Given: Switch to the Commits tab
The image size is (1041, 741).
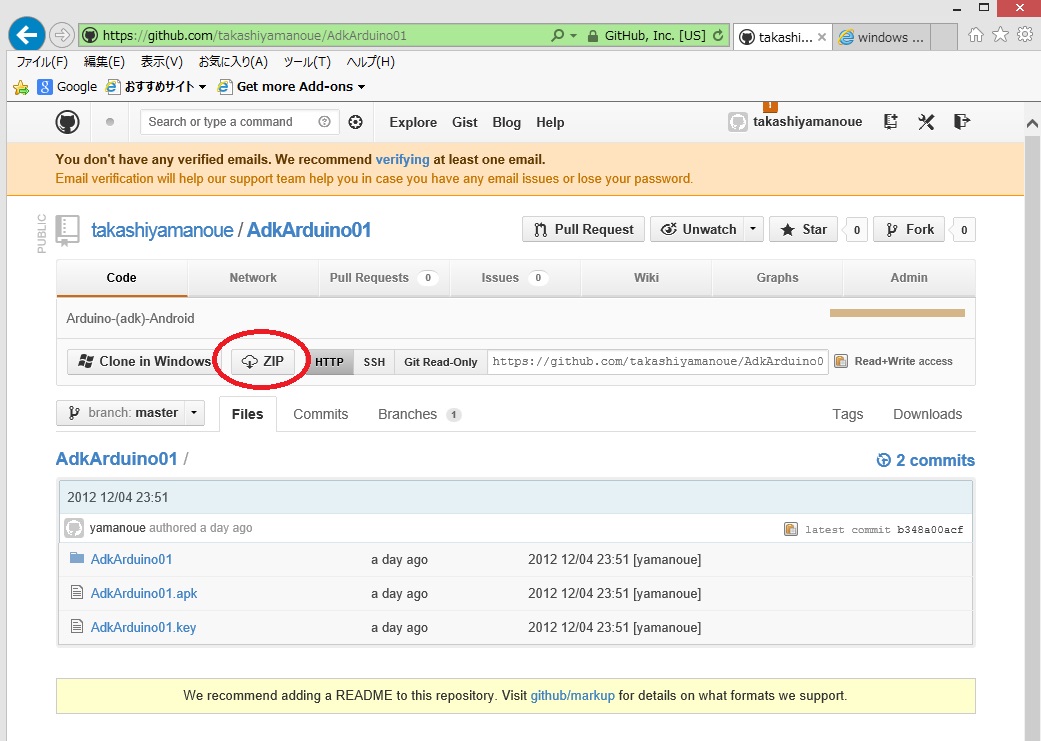Looking at the screenshot, I should pos(320,414).
